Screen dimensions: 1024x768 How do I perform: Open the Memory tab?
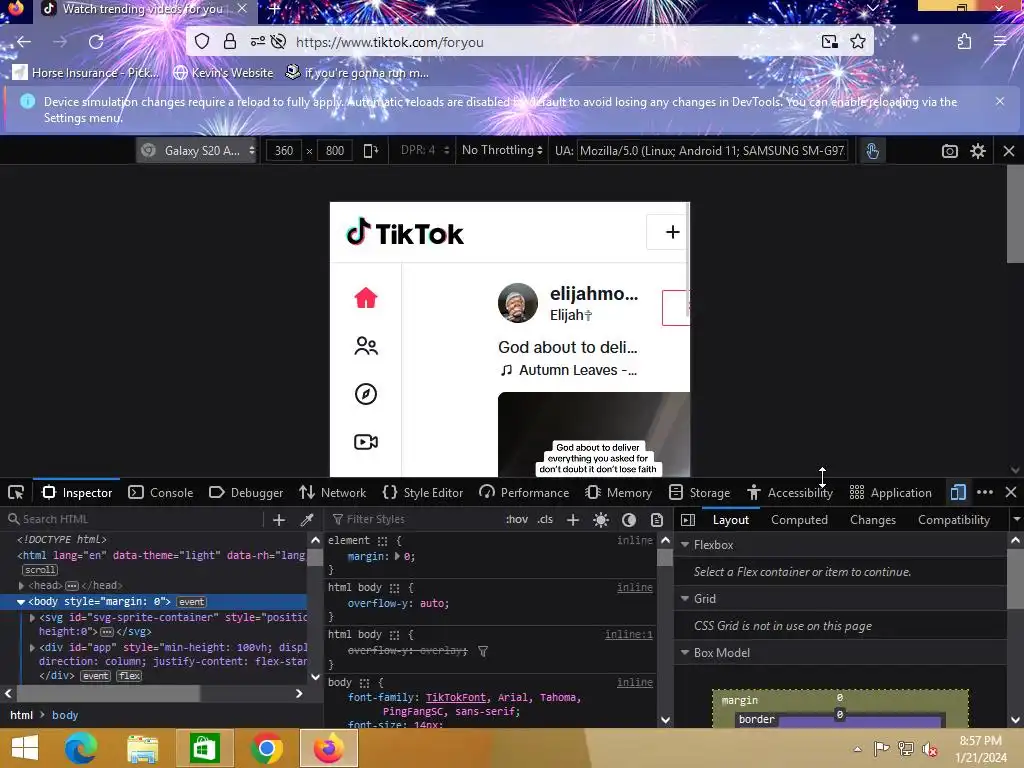pos(618,492)
